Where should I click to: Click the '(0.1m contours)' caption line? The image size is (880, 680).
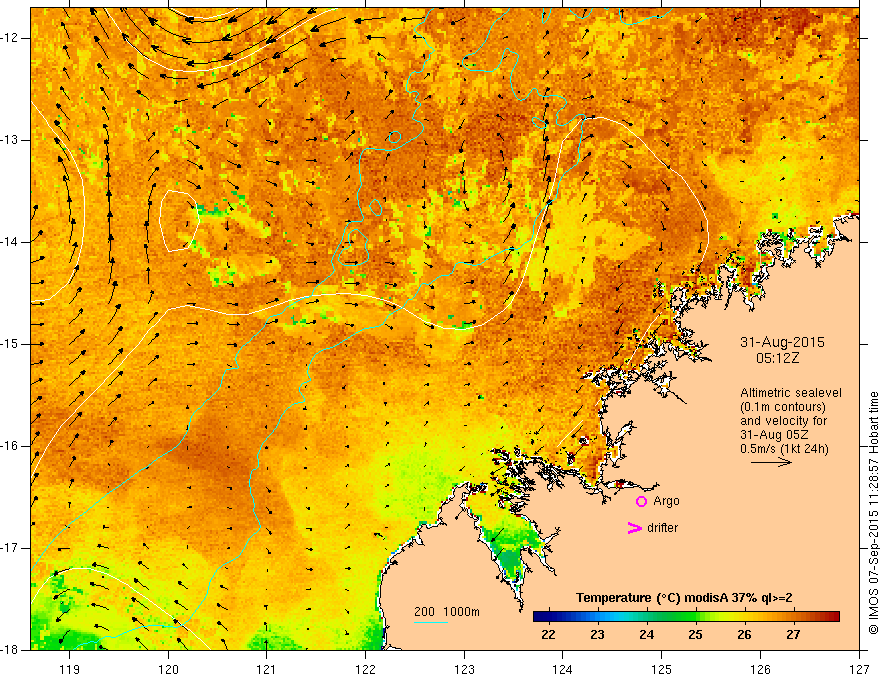[783, 407]
